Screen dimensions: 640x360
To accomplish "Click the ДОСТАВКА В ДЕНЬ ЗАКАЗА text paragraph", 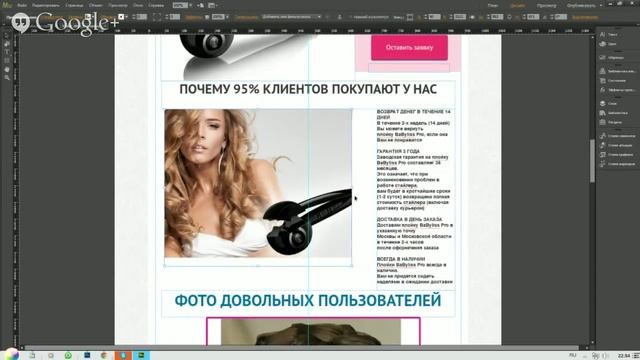I will 415,233.
